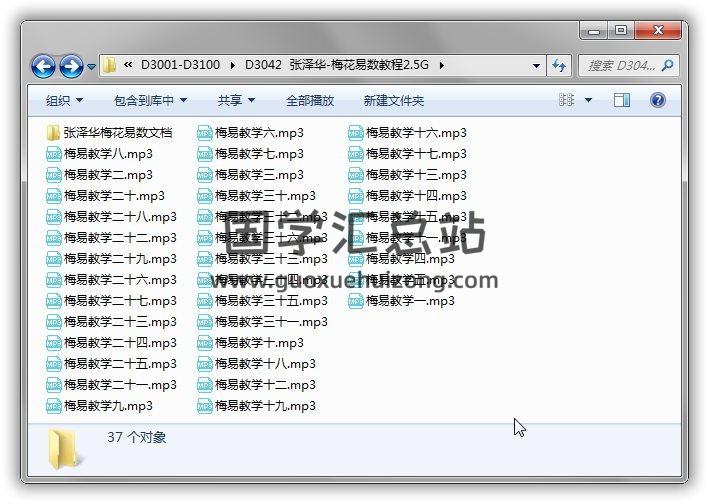
Task: Select the icon of 梅易教学二十八.mp3
Action: [x=53, y=217]
